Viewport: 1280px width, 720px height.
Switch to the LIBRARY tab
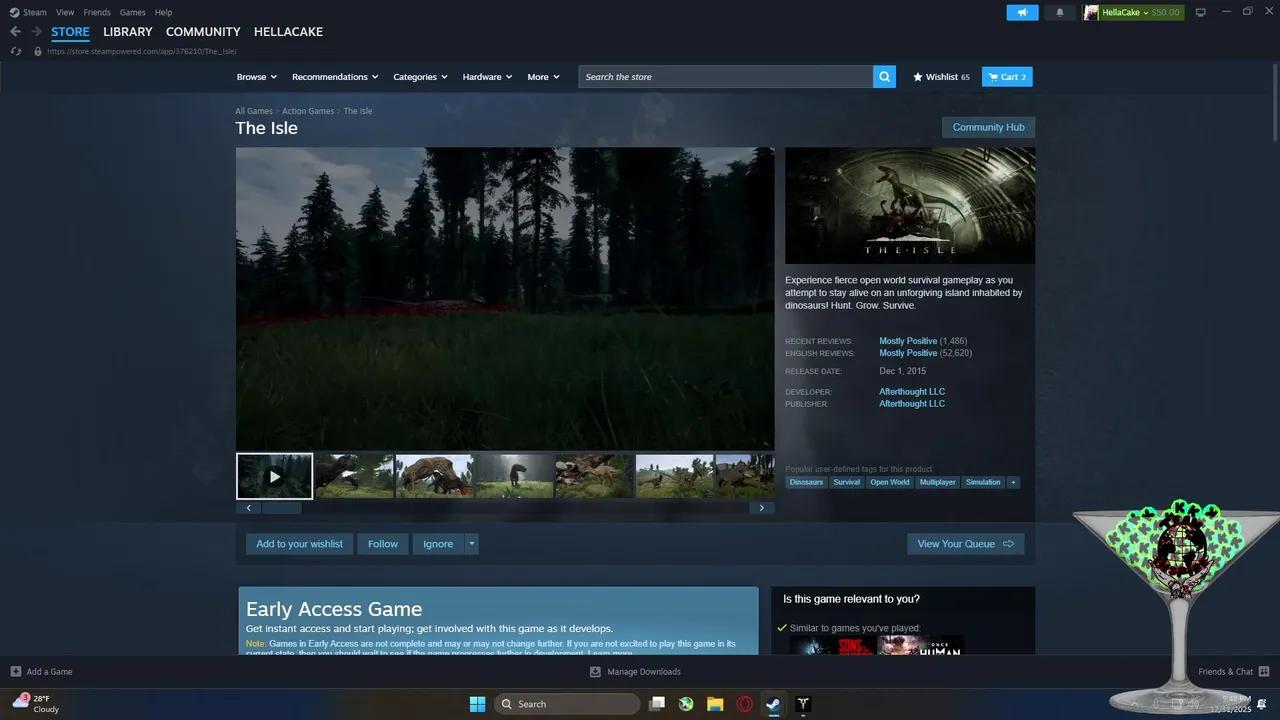(128, 32)
